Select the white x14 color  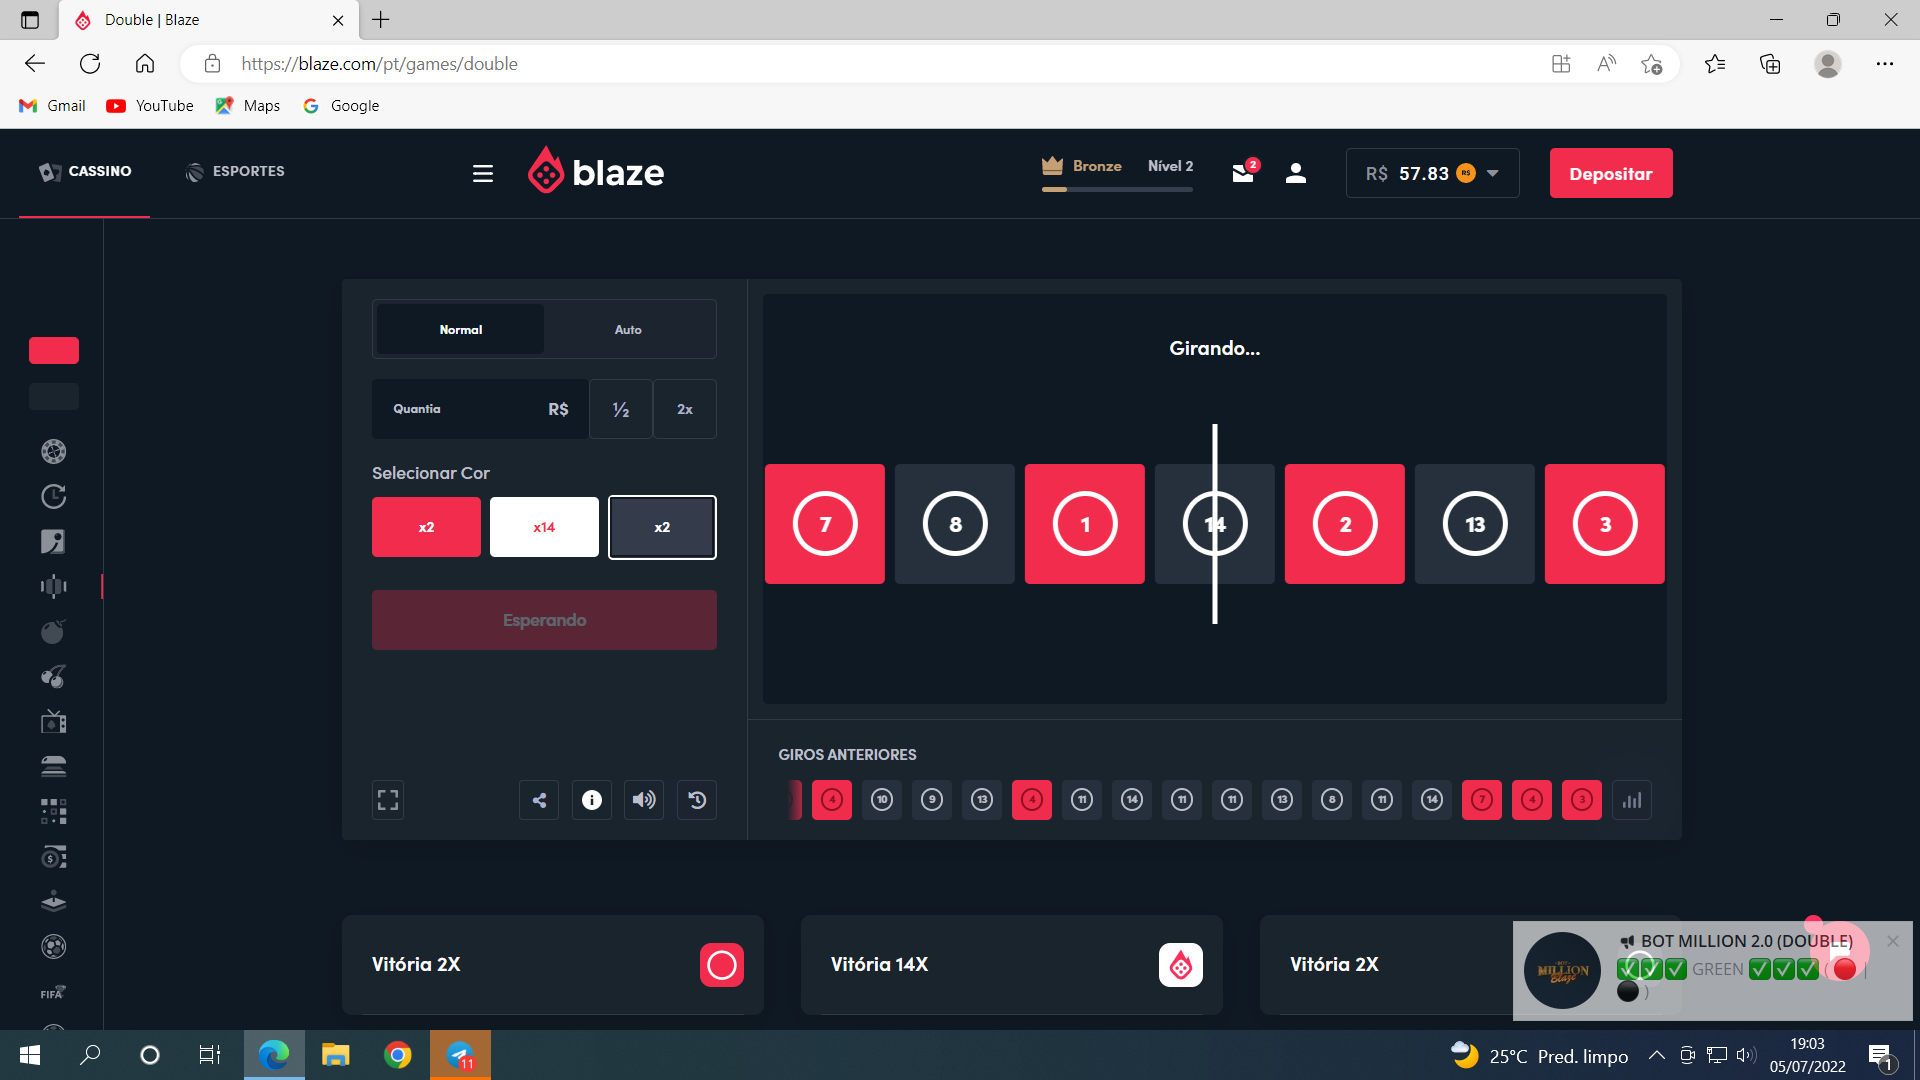click(544, 527)
